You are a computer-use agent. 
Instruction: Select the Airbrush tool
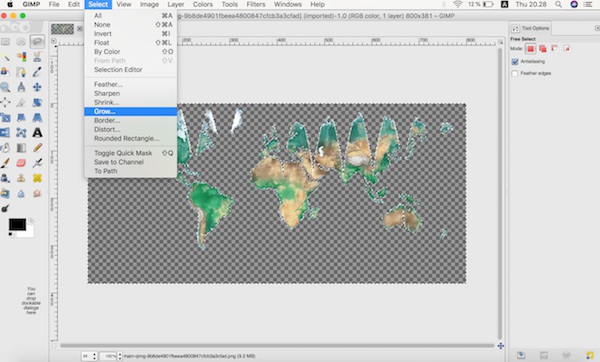[x=37, y=163]
